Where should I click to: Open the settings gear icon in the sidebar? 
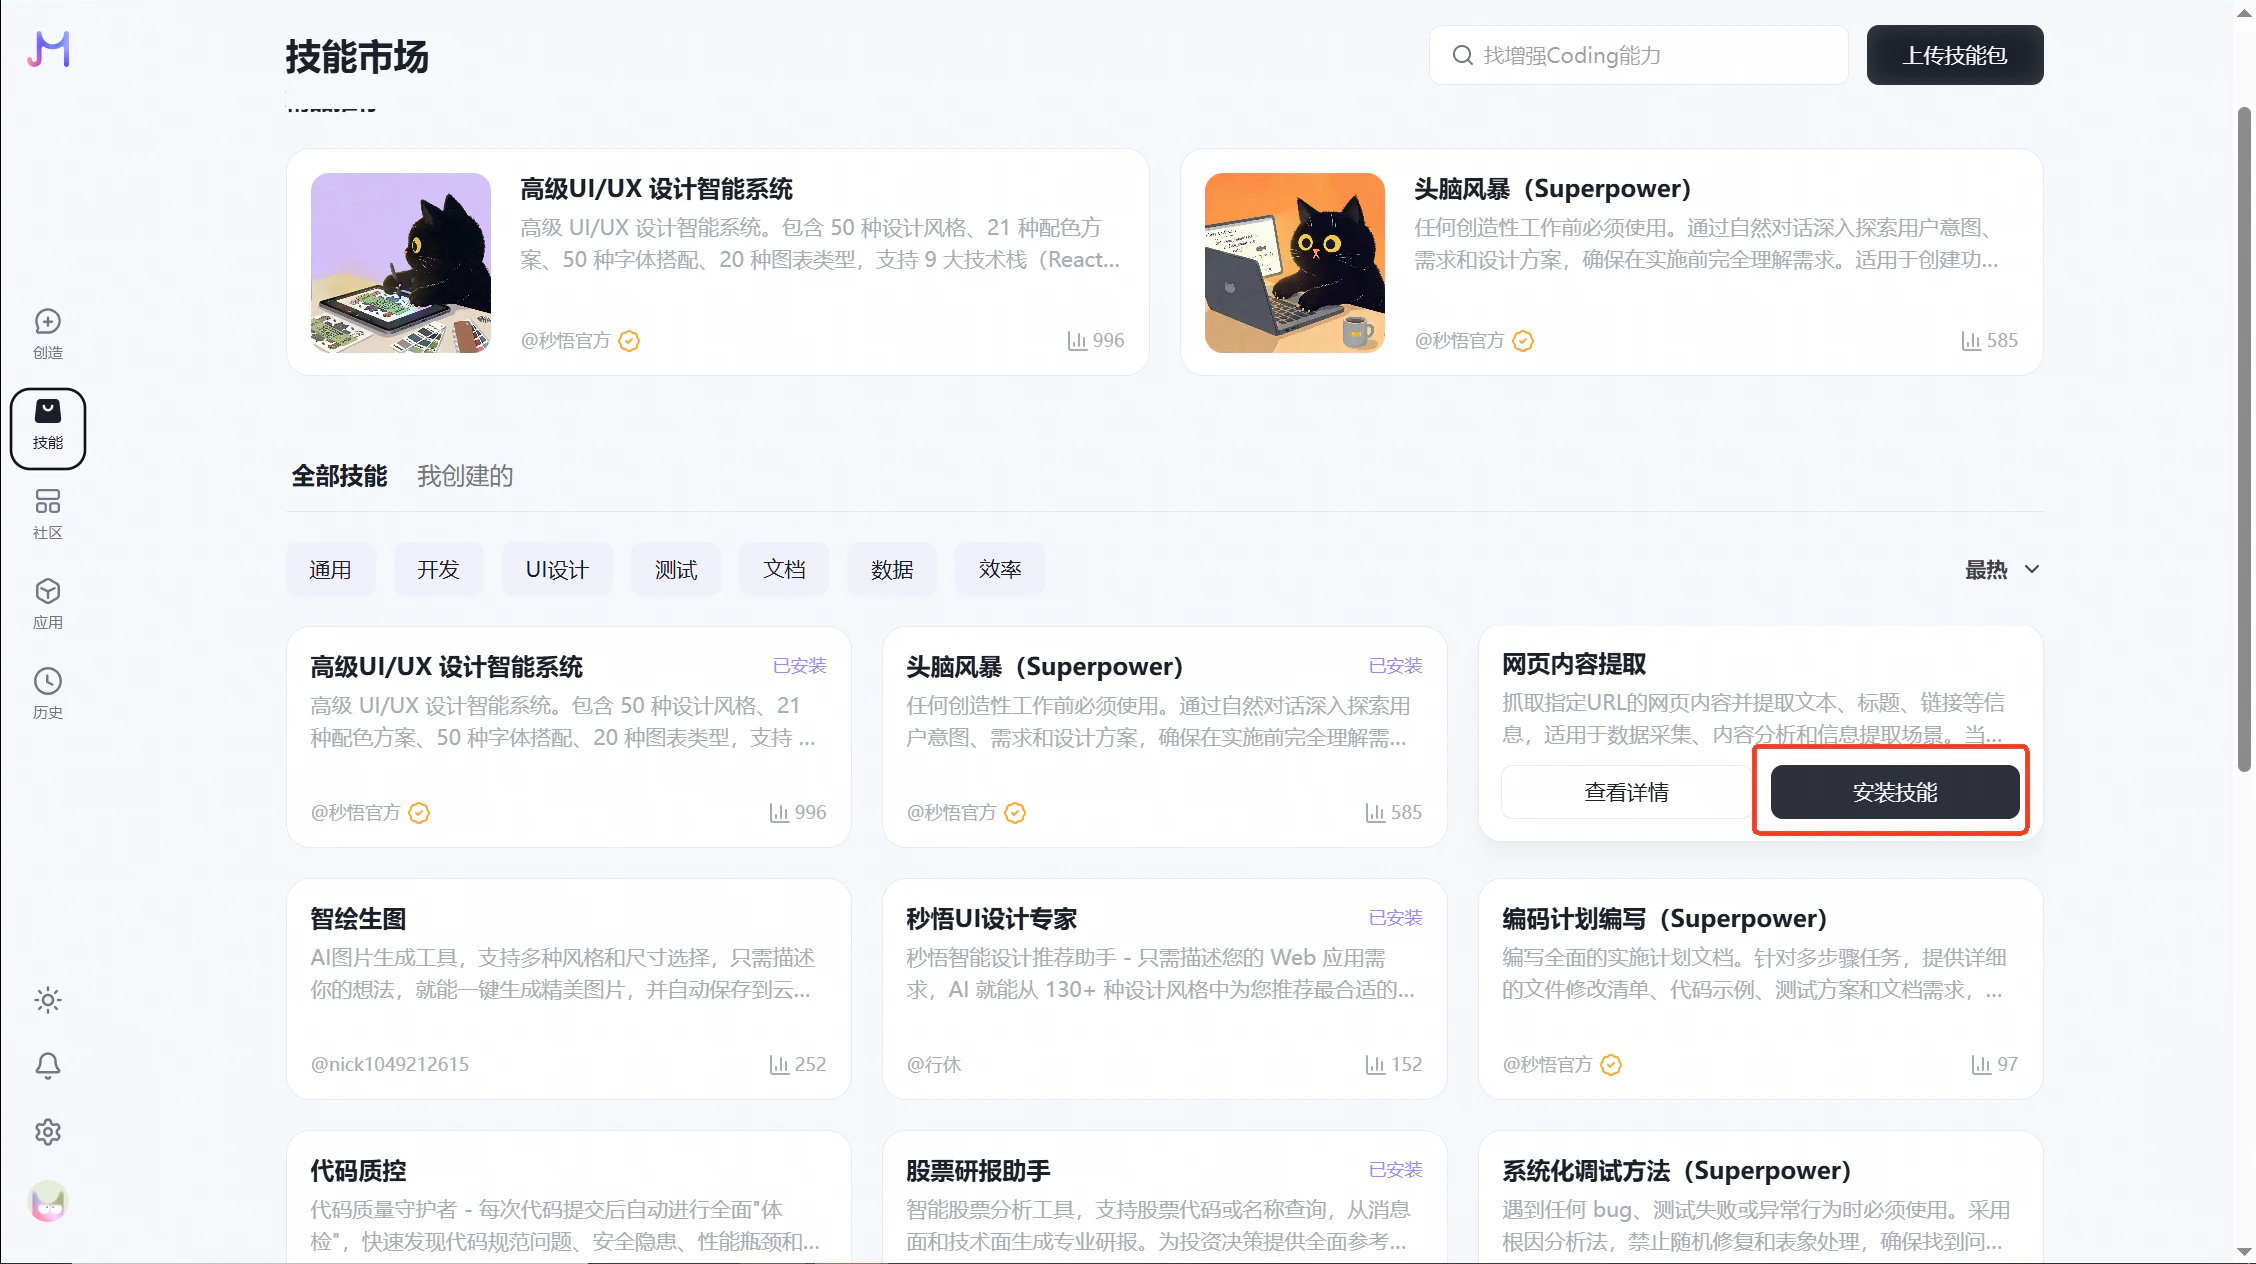pyautogui.click(x=48, y=1132)
